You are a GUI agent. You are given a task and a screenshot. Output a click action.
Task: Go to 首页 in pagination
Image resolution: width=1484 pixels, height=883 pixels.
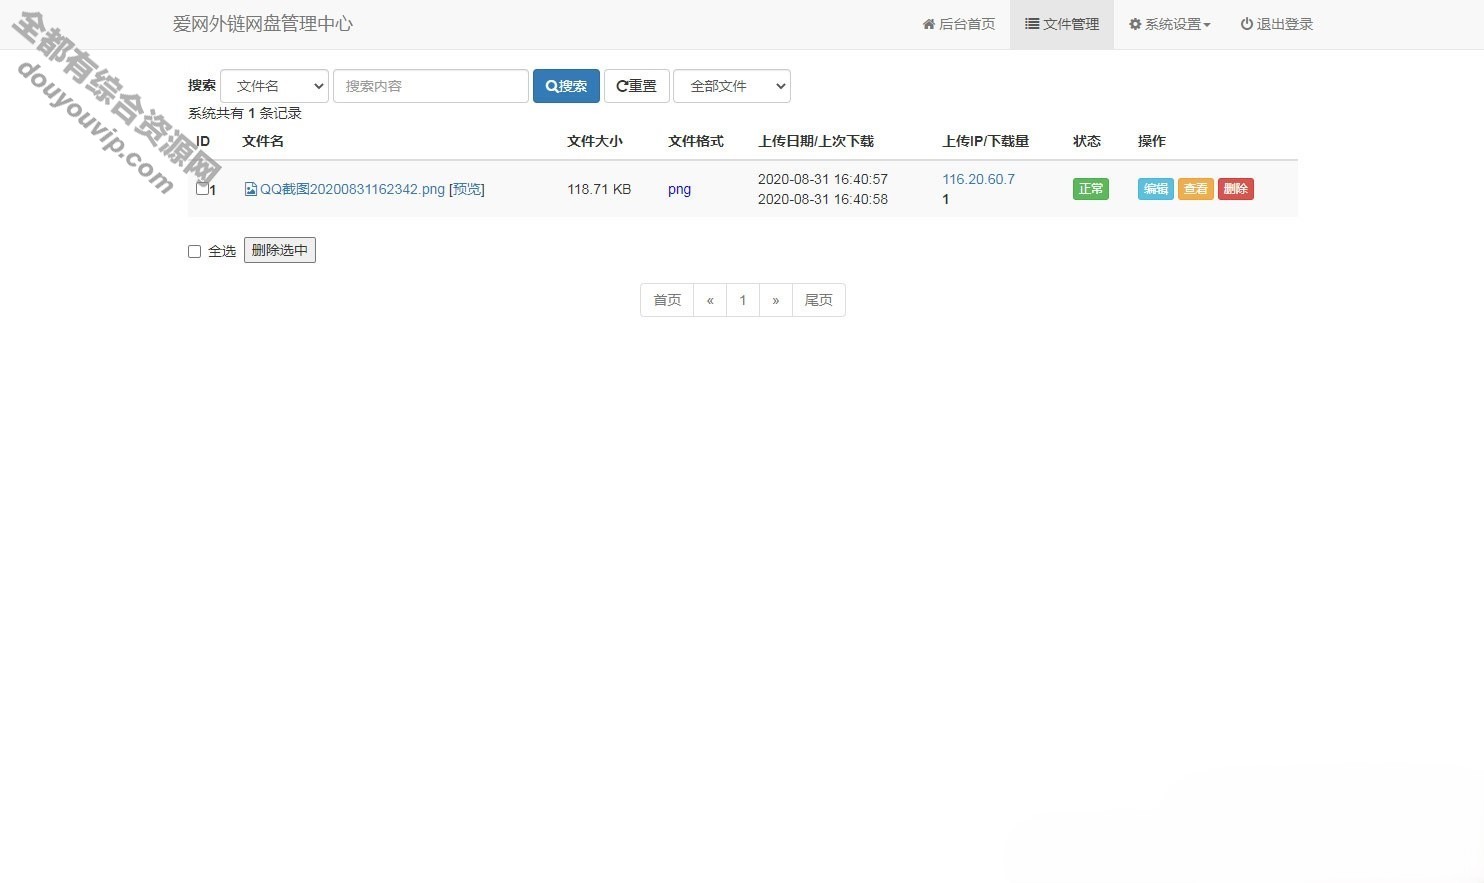pos(667,300)
